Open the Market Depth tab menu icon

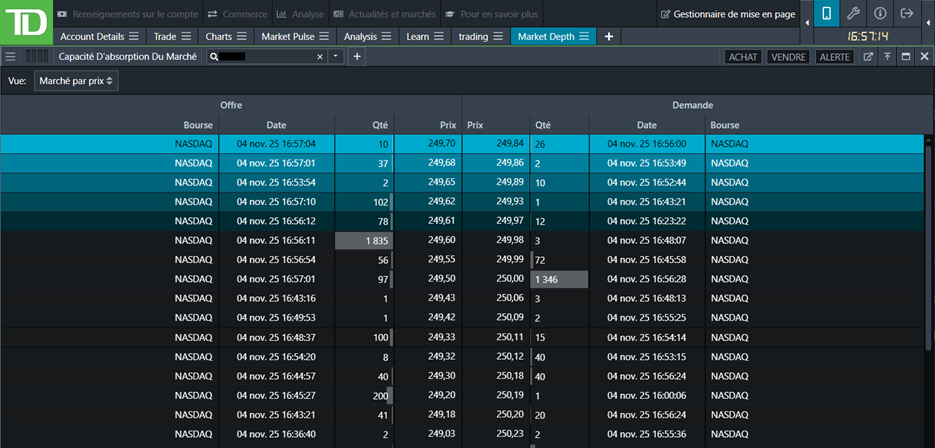click(584, 36)
